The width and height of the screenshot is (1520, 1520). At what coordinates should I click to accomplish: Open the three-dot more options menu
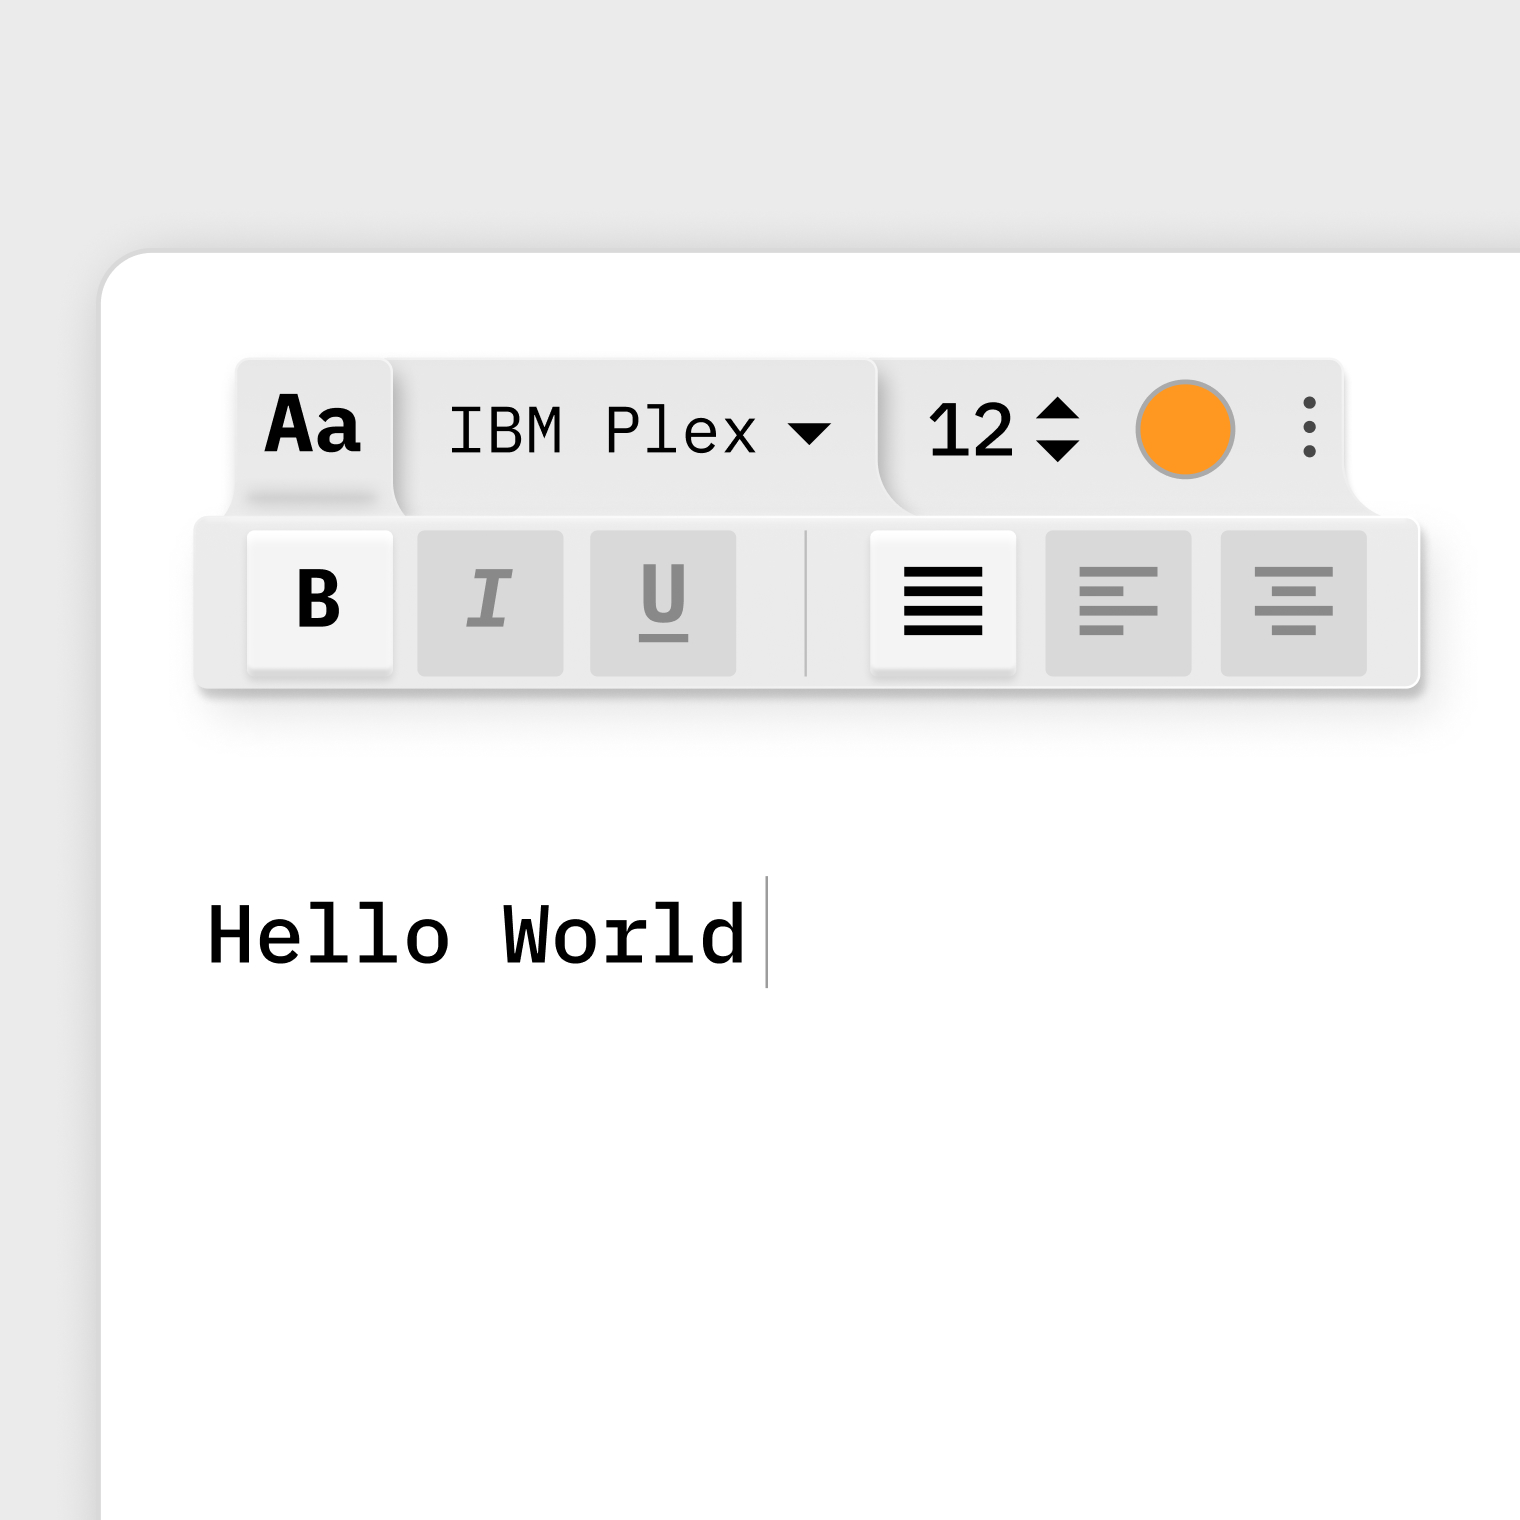(x=1309, y=427)
